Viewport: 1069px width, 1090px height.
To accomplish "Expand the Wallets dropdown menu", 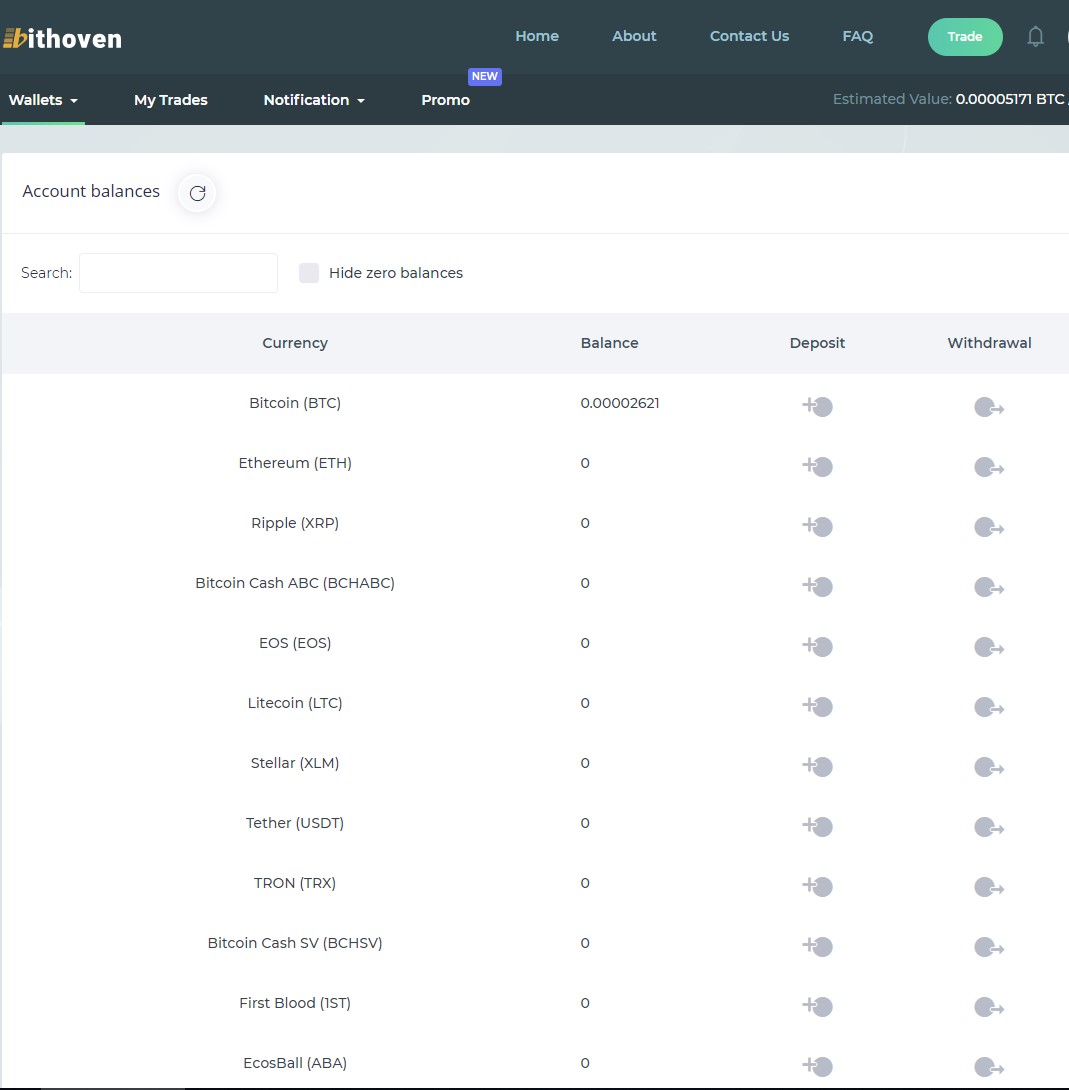I will (43, 100).
